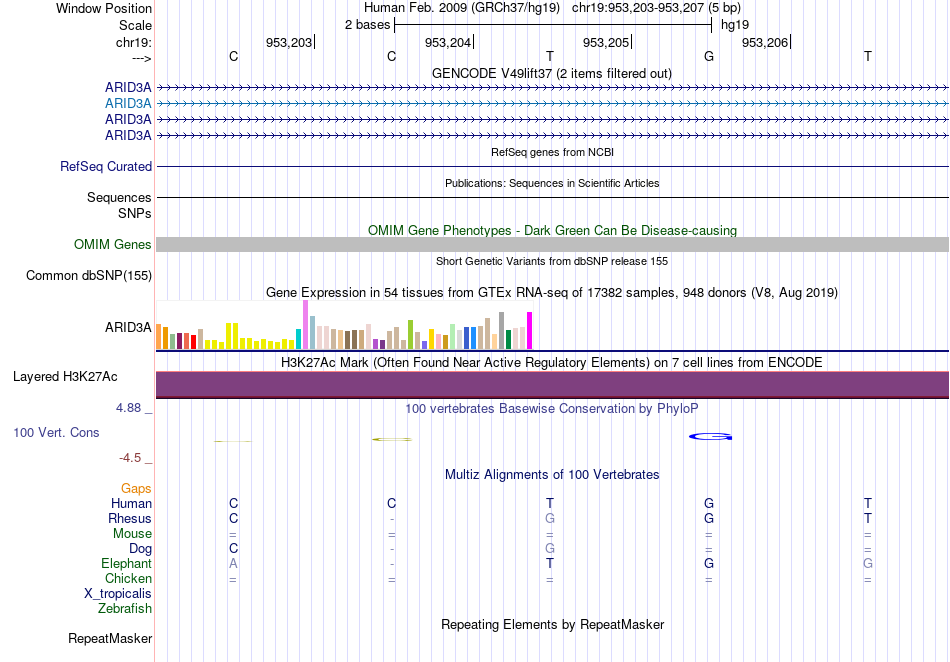The height and width of the screenshot is (662, 950).
Task: Open H3K27Ac Mark ENCODE track title
Action: pyautogui.click(x=552, y=363)
